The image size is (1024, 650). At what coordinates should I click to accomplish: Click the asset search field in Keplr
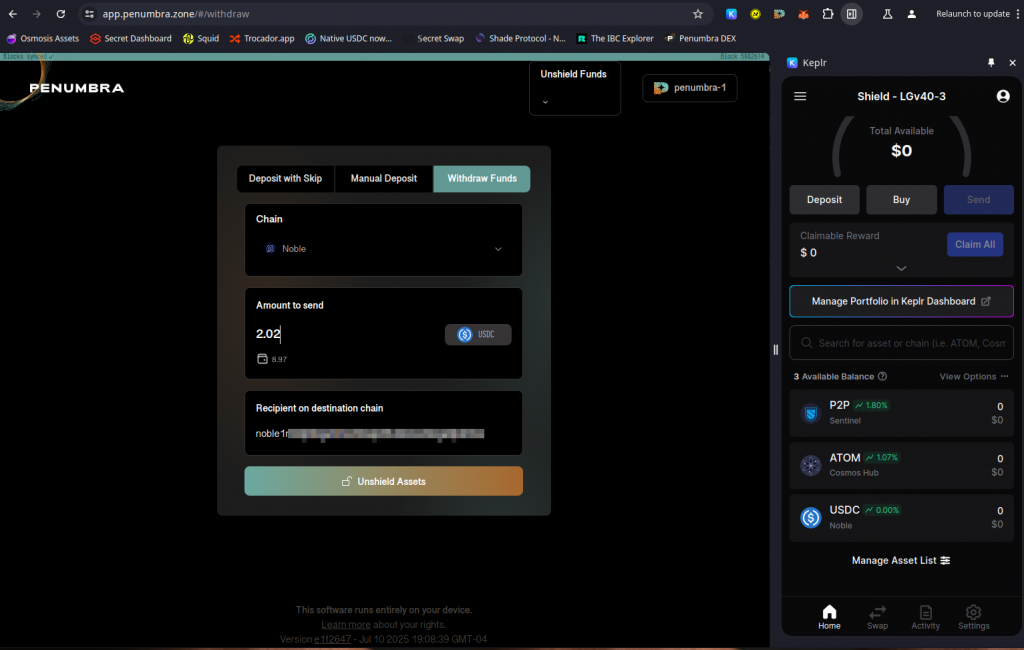901,343
